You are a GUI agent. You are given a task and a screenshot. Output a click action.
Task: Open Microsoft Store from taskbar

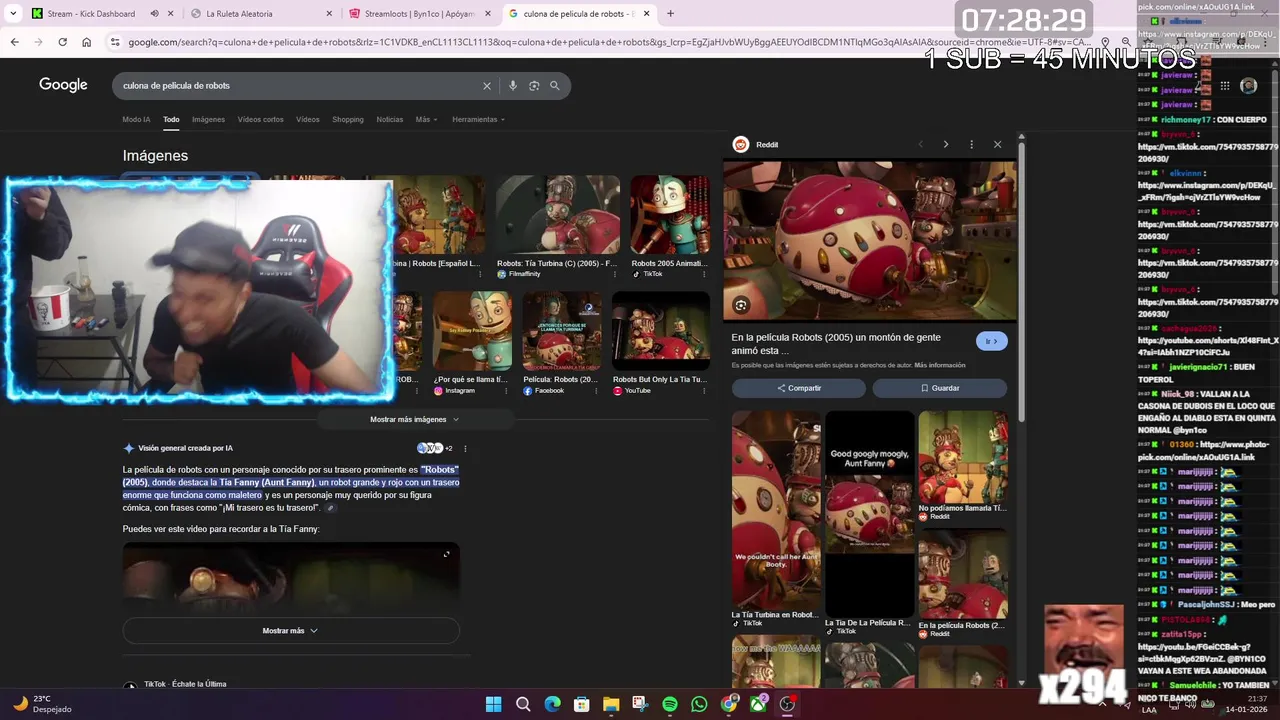click(x=581, y=704)
